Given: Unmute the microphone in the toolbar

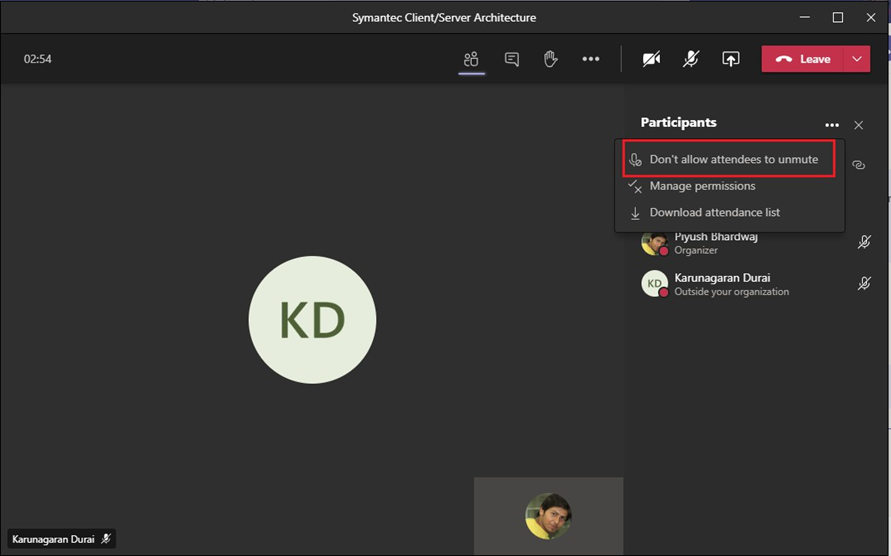Looking at the screenshot, I should tap(691, 59).
